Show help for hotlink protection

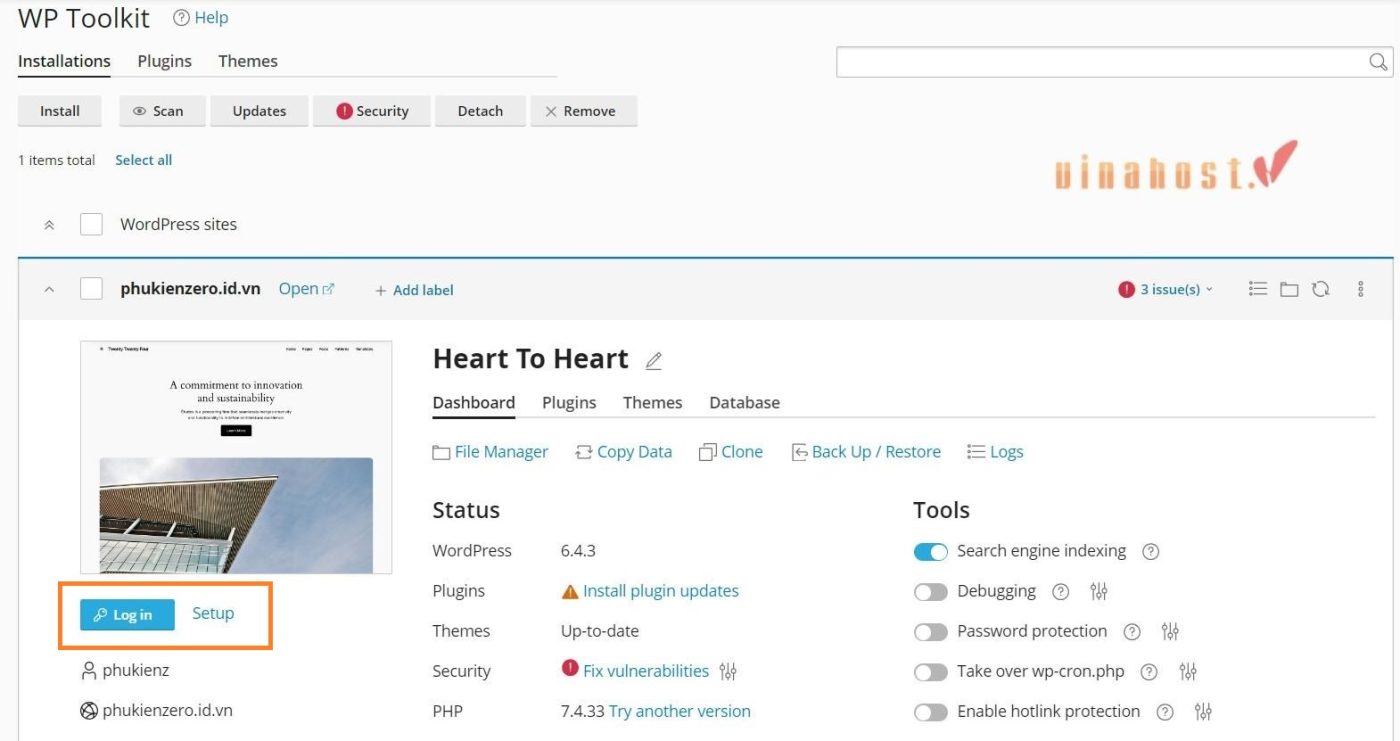1165,711
